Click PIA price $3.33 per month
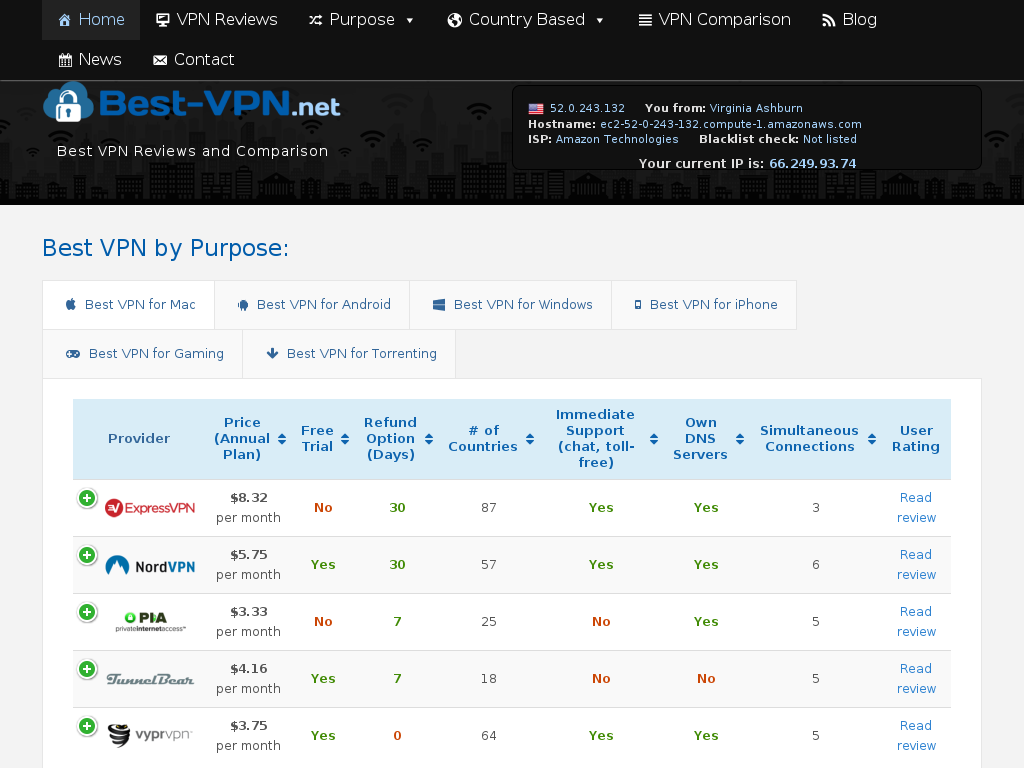Image resolution: width=1024 pixels, height=768 pixels. pos(248,621)
